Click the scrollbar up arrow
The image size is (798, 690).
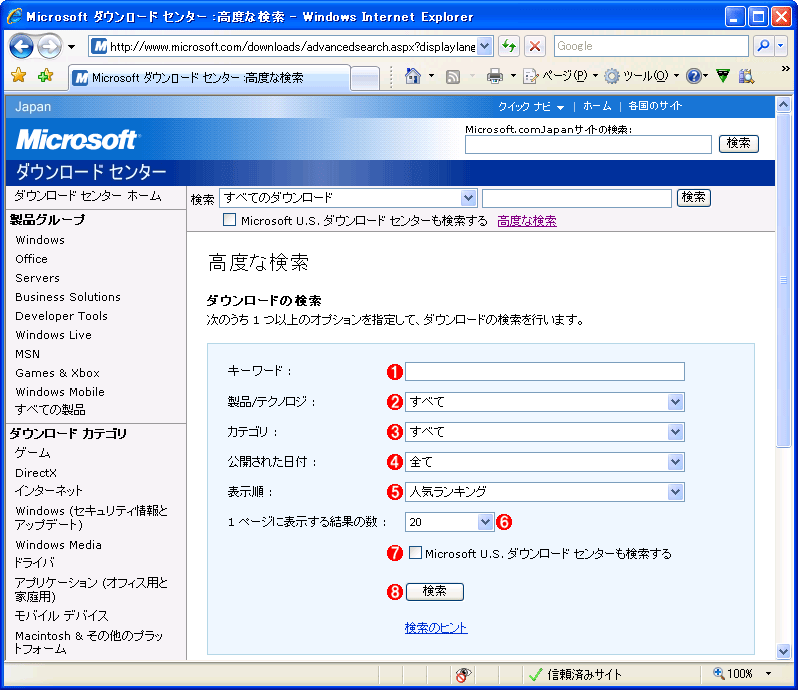click(783, 105)
